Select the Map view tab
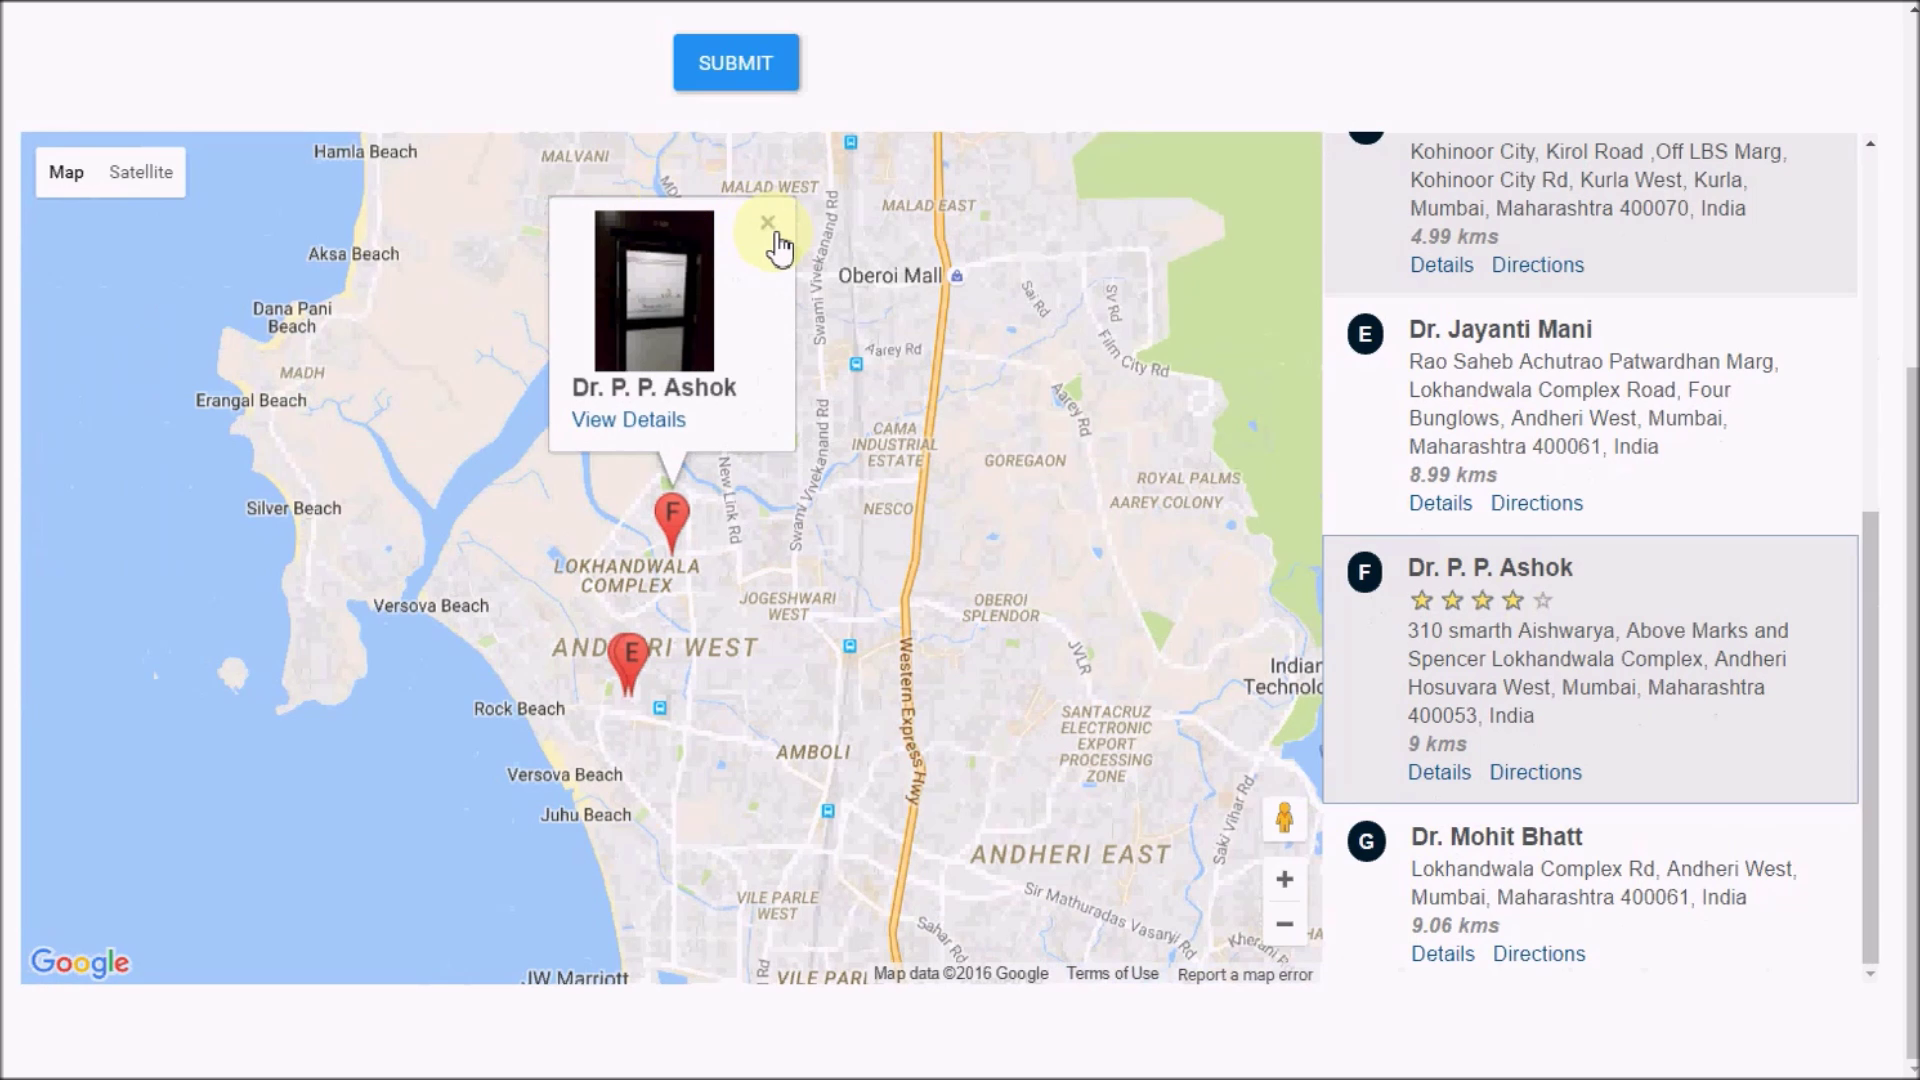This screenshot has width=1920, height=1080. [x=66, y=172]
